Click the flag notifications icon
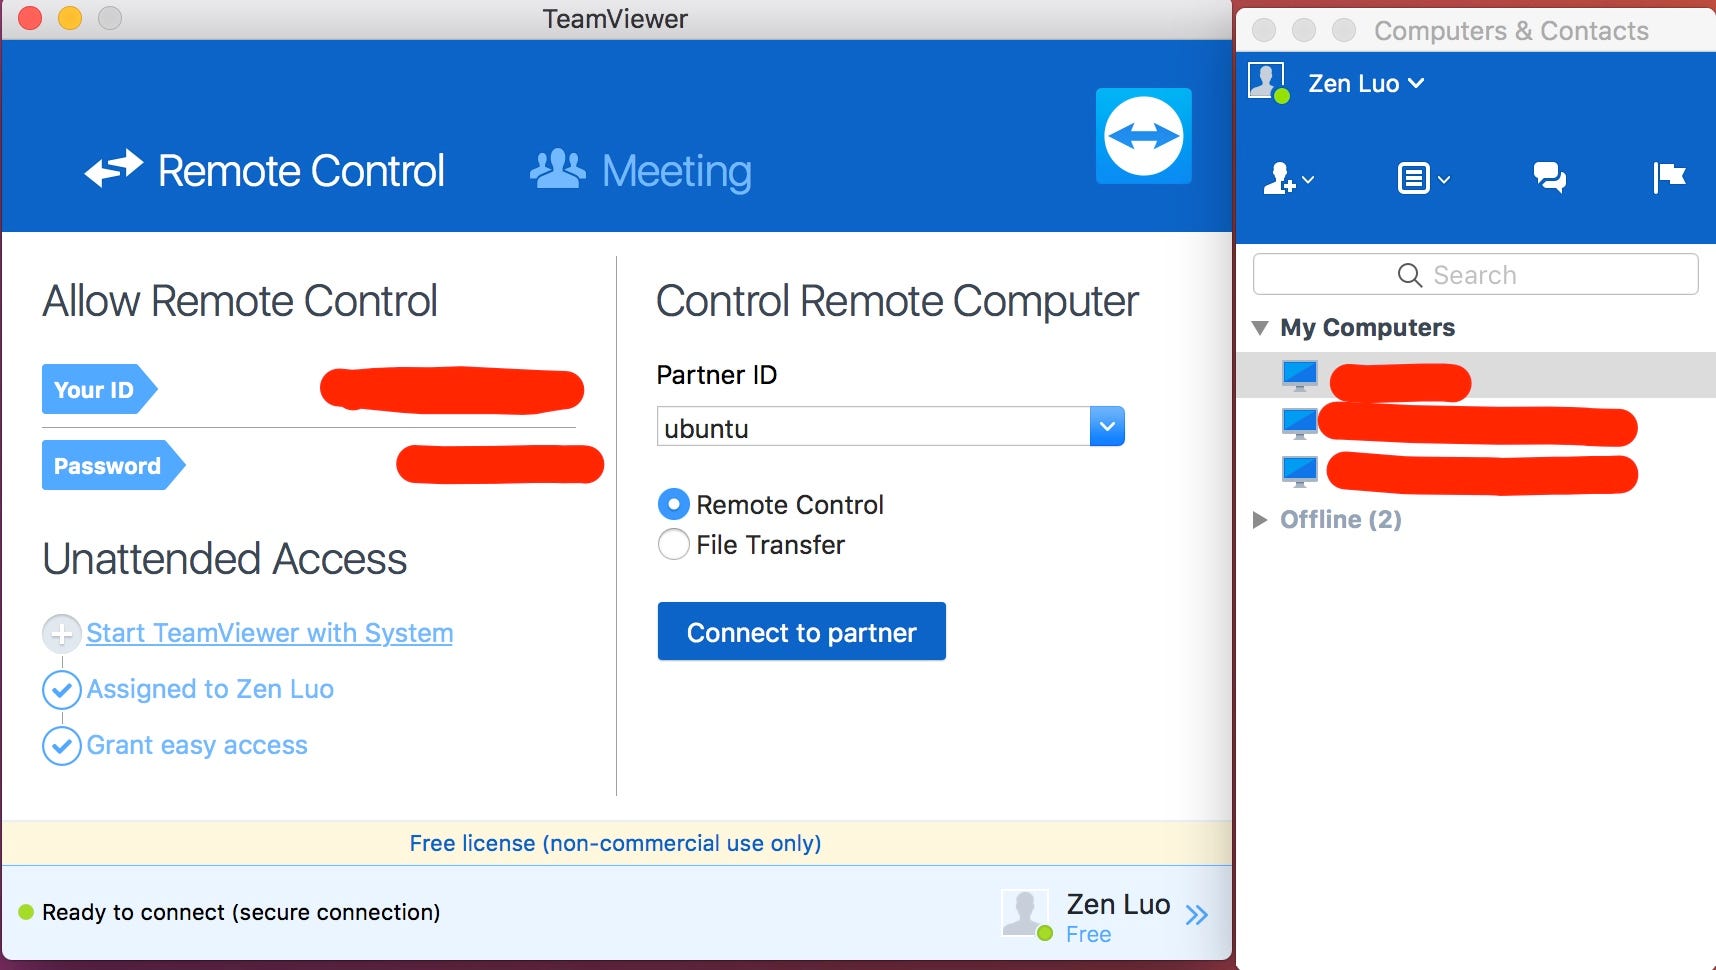 point(1669,177)
